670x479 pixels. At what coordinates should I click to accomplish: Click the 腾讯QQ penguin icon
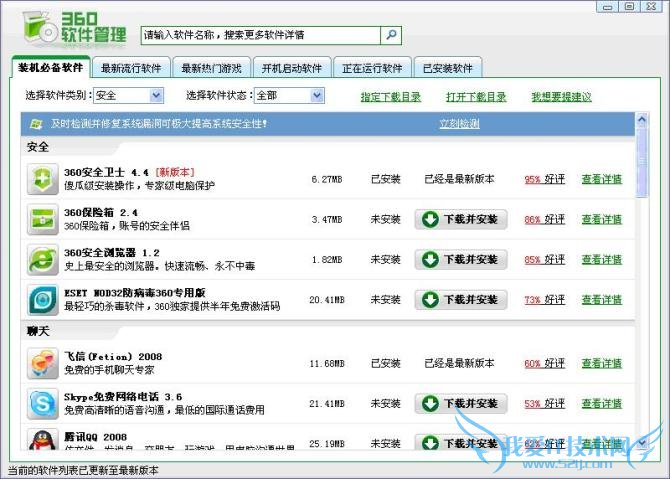42,439
